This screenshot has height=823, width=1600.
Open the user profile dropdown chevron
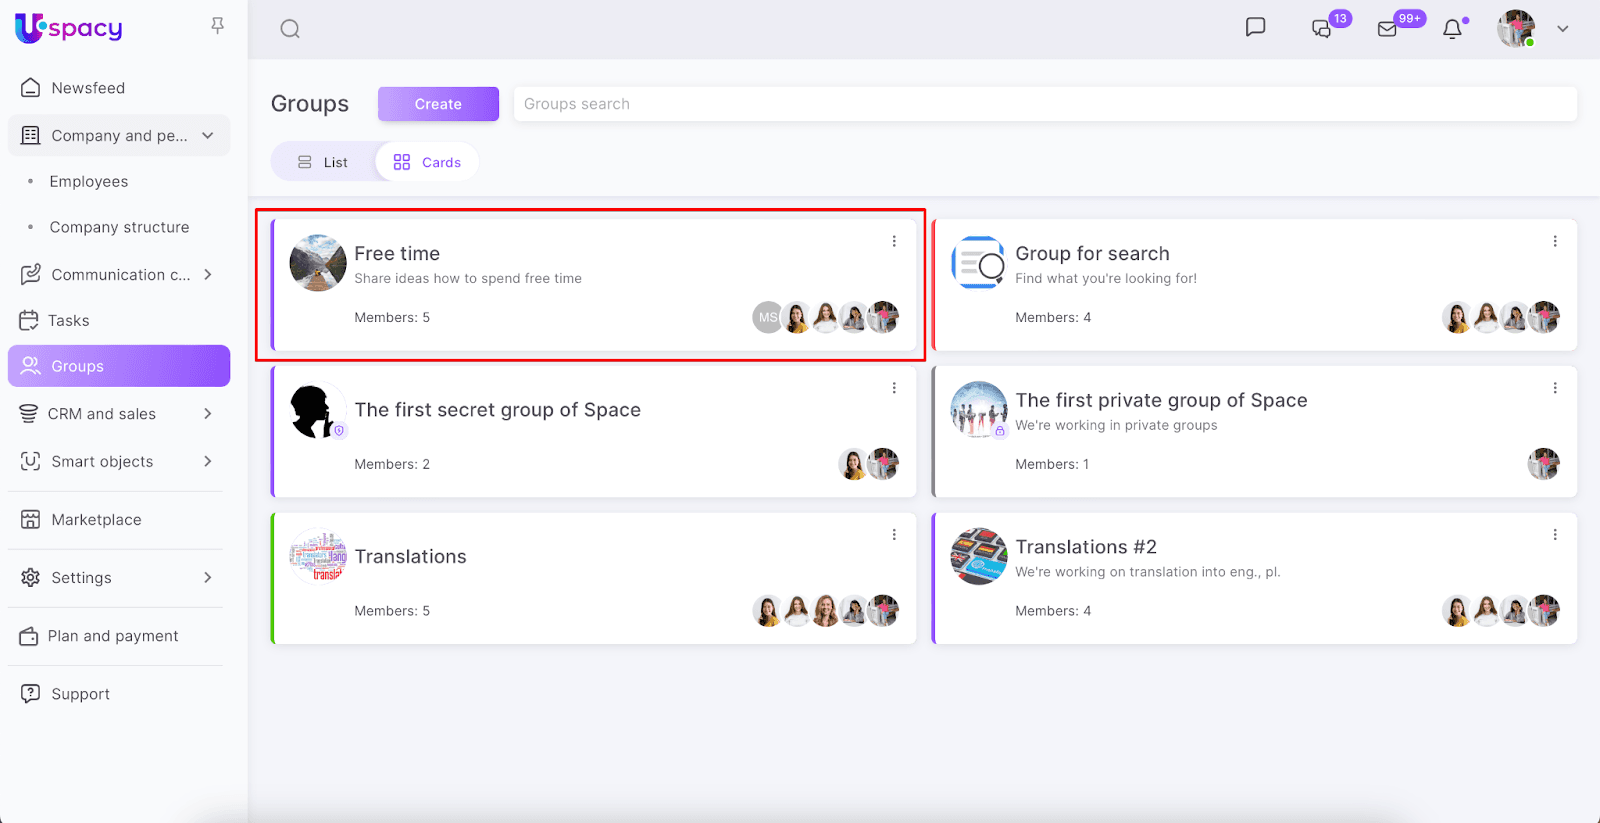pos(1562,29)
